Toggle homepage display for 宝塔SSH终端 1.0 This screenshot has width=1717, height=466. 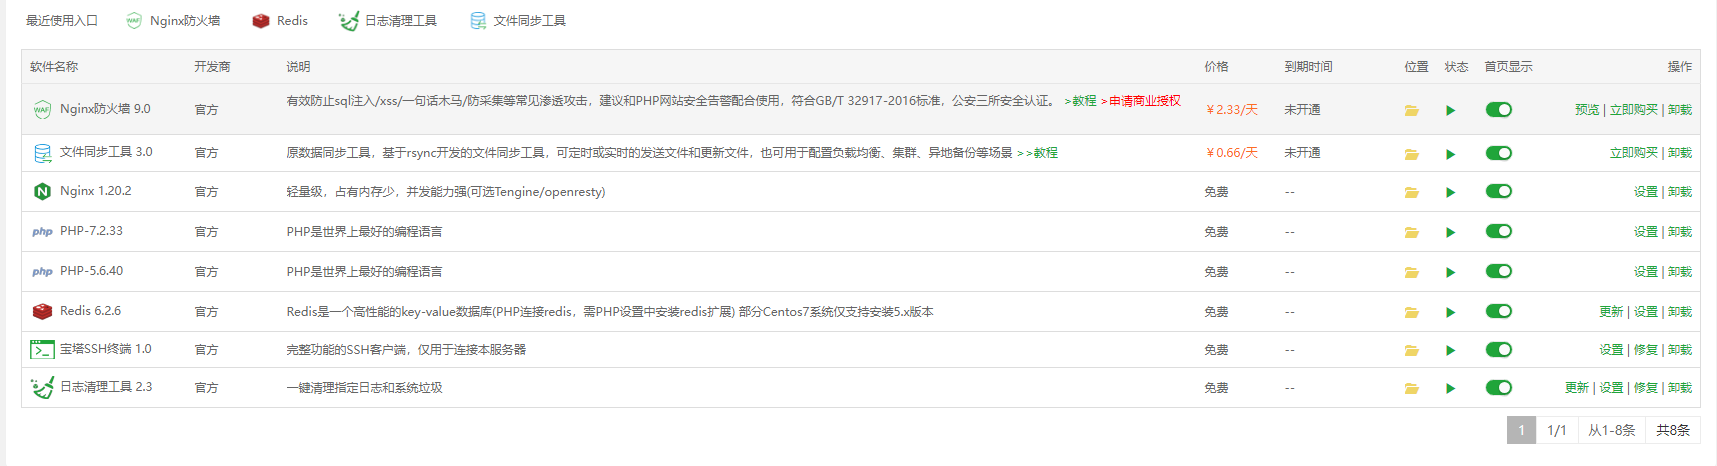pos(1498,349)
